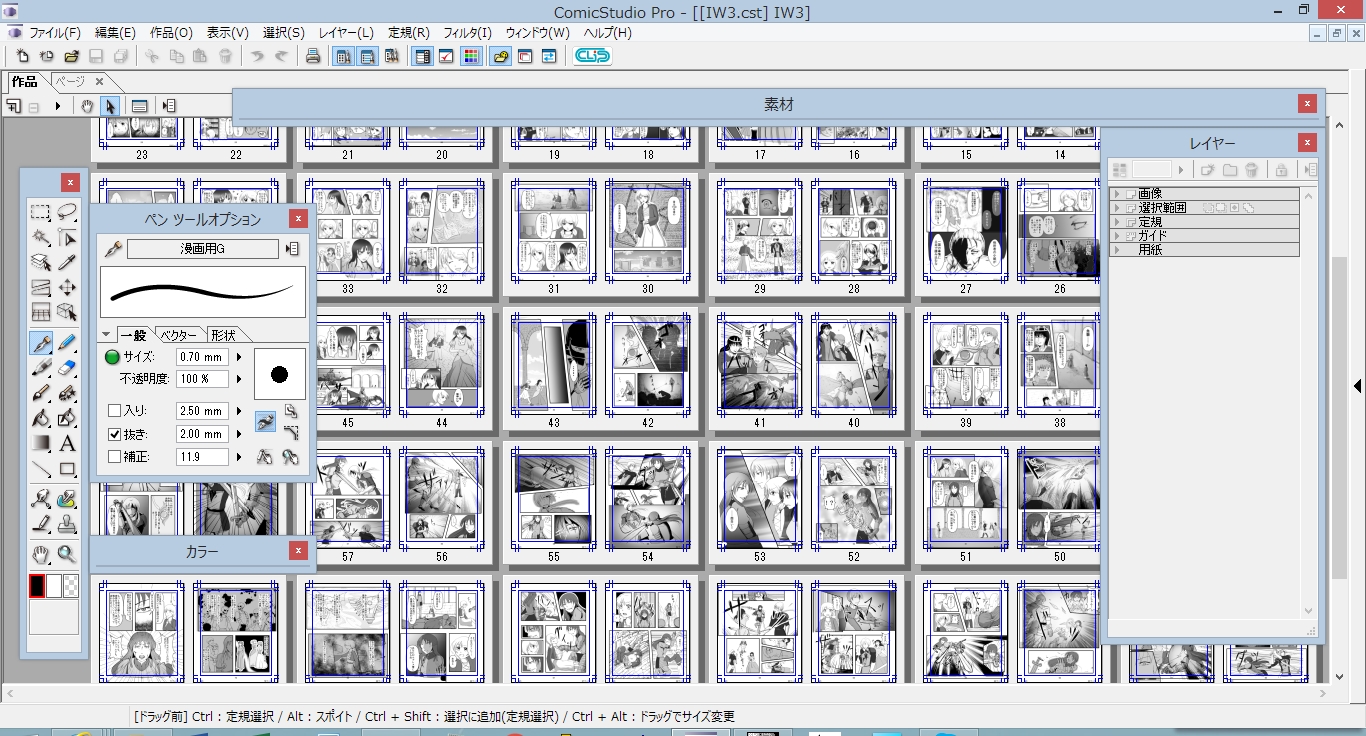Expand the 選択範囲 layer group
The height and width of the screenshot is (736, 1366).
coord(1116,208)
